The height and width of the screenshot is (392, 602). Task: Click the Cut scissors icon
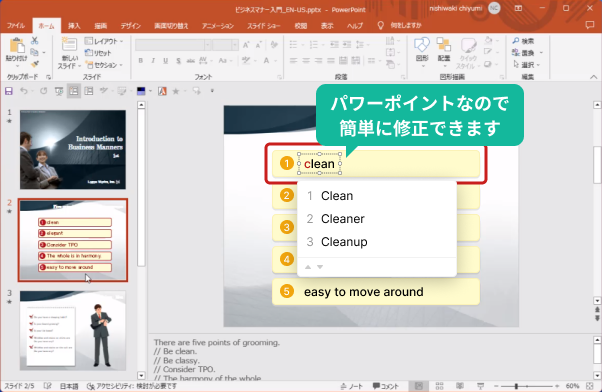35,40
